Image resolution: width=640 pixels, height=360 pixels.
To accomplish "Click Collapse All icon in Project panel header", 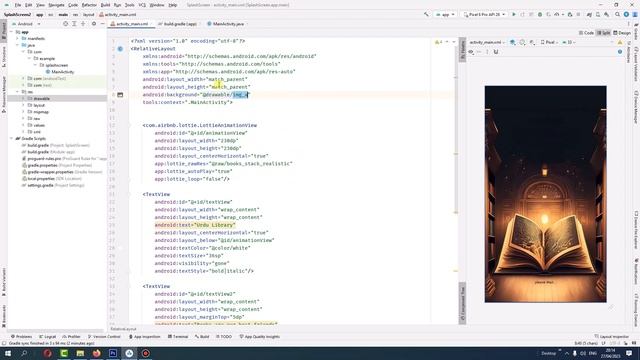I will click(83, 24).
